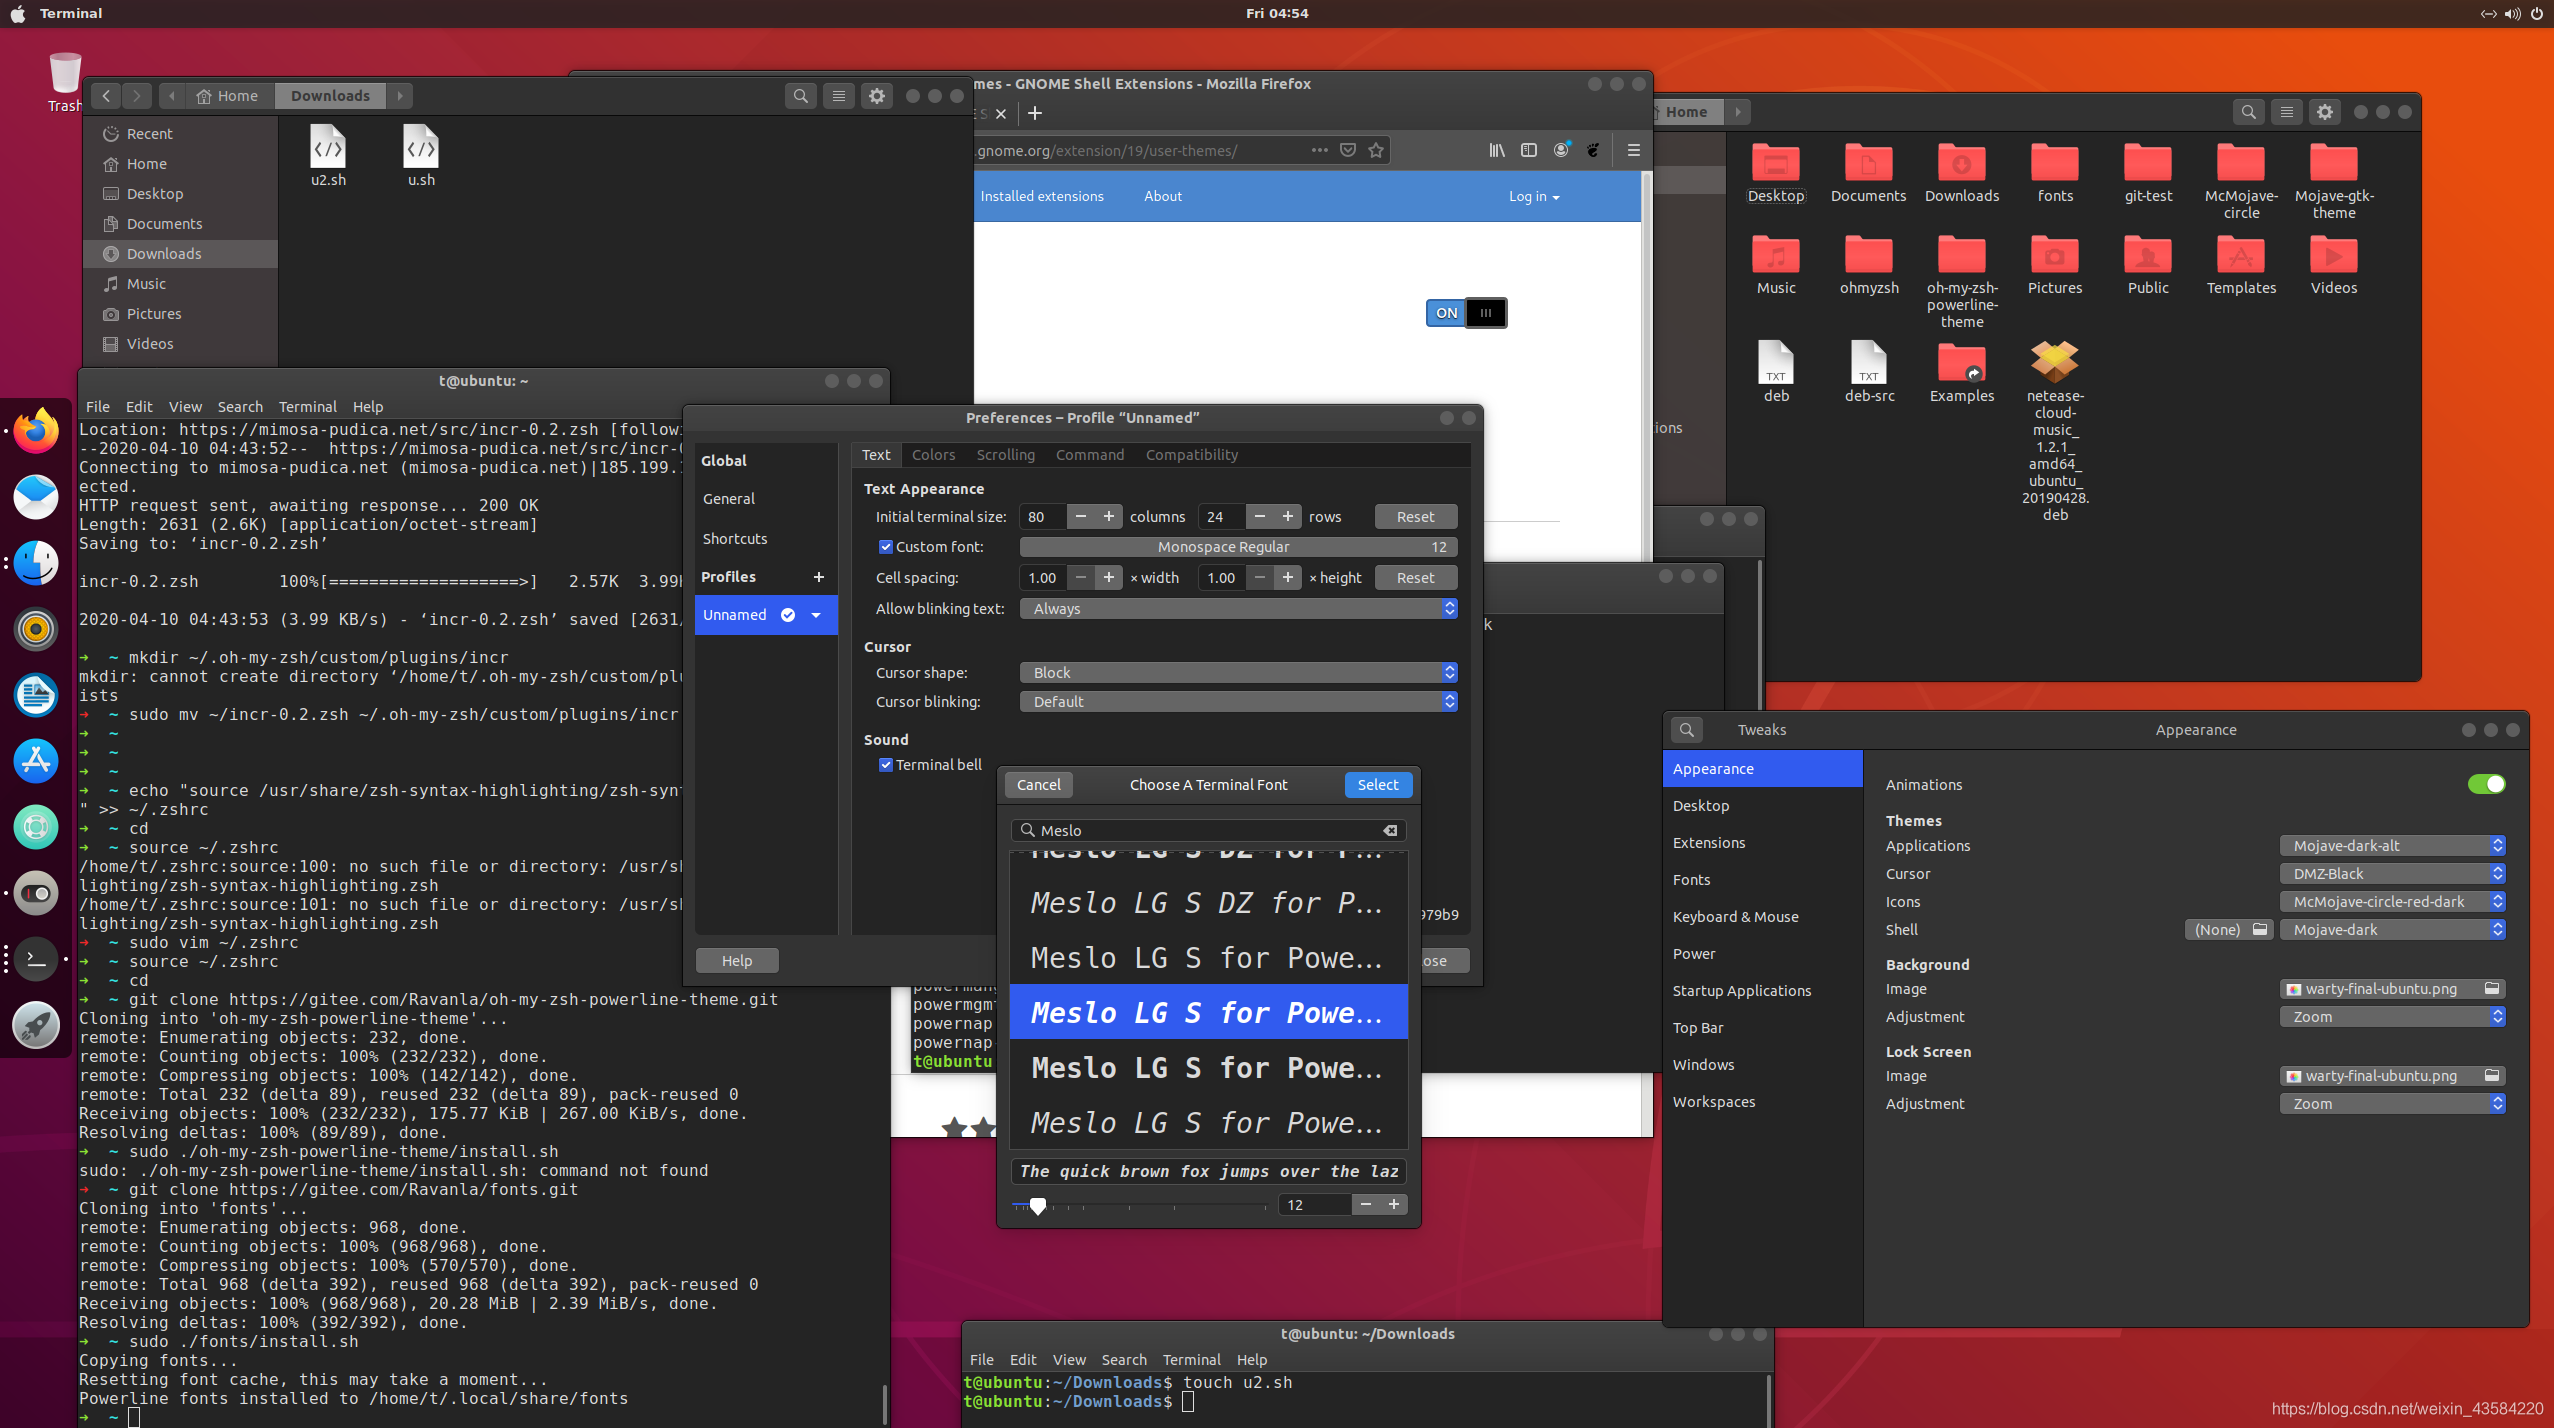Switch to the Colors tab in Preferences
The height and width of the screenshot is (1428, 2554).
933,455
